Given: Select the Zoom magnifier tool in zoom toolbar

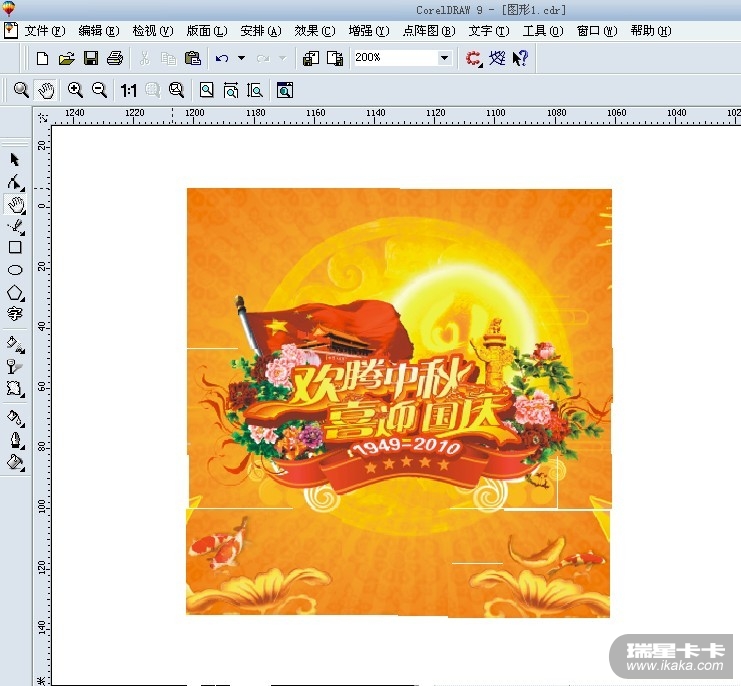Looking at the screenshot, I should [x=21, y=90].
